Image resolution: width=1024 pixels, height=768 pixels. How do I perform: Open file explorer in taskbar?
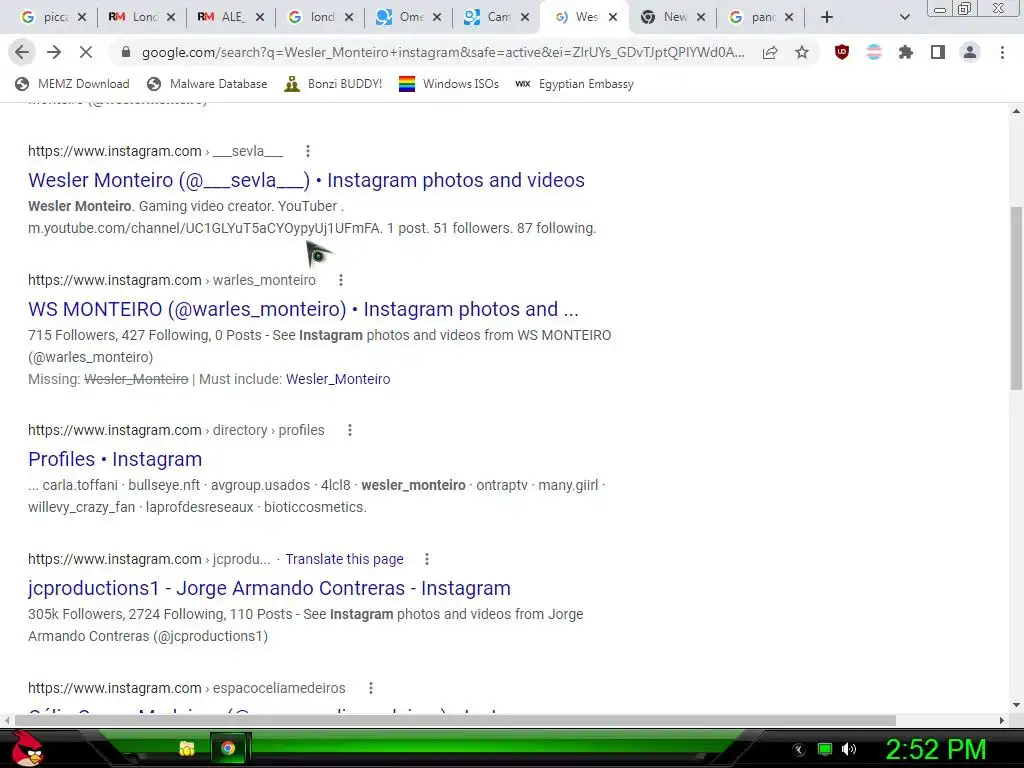(x=187, y=748)
